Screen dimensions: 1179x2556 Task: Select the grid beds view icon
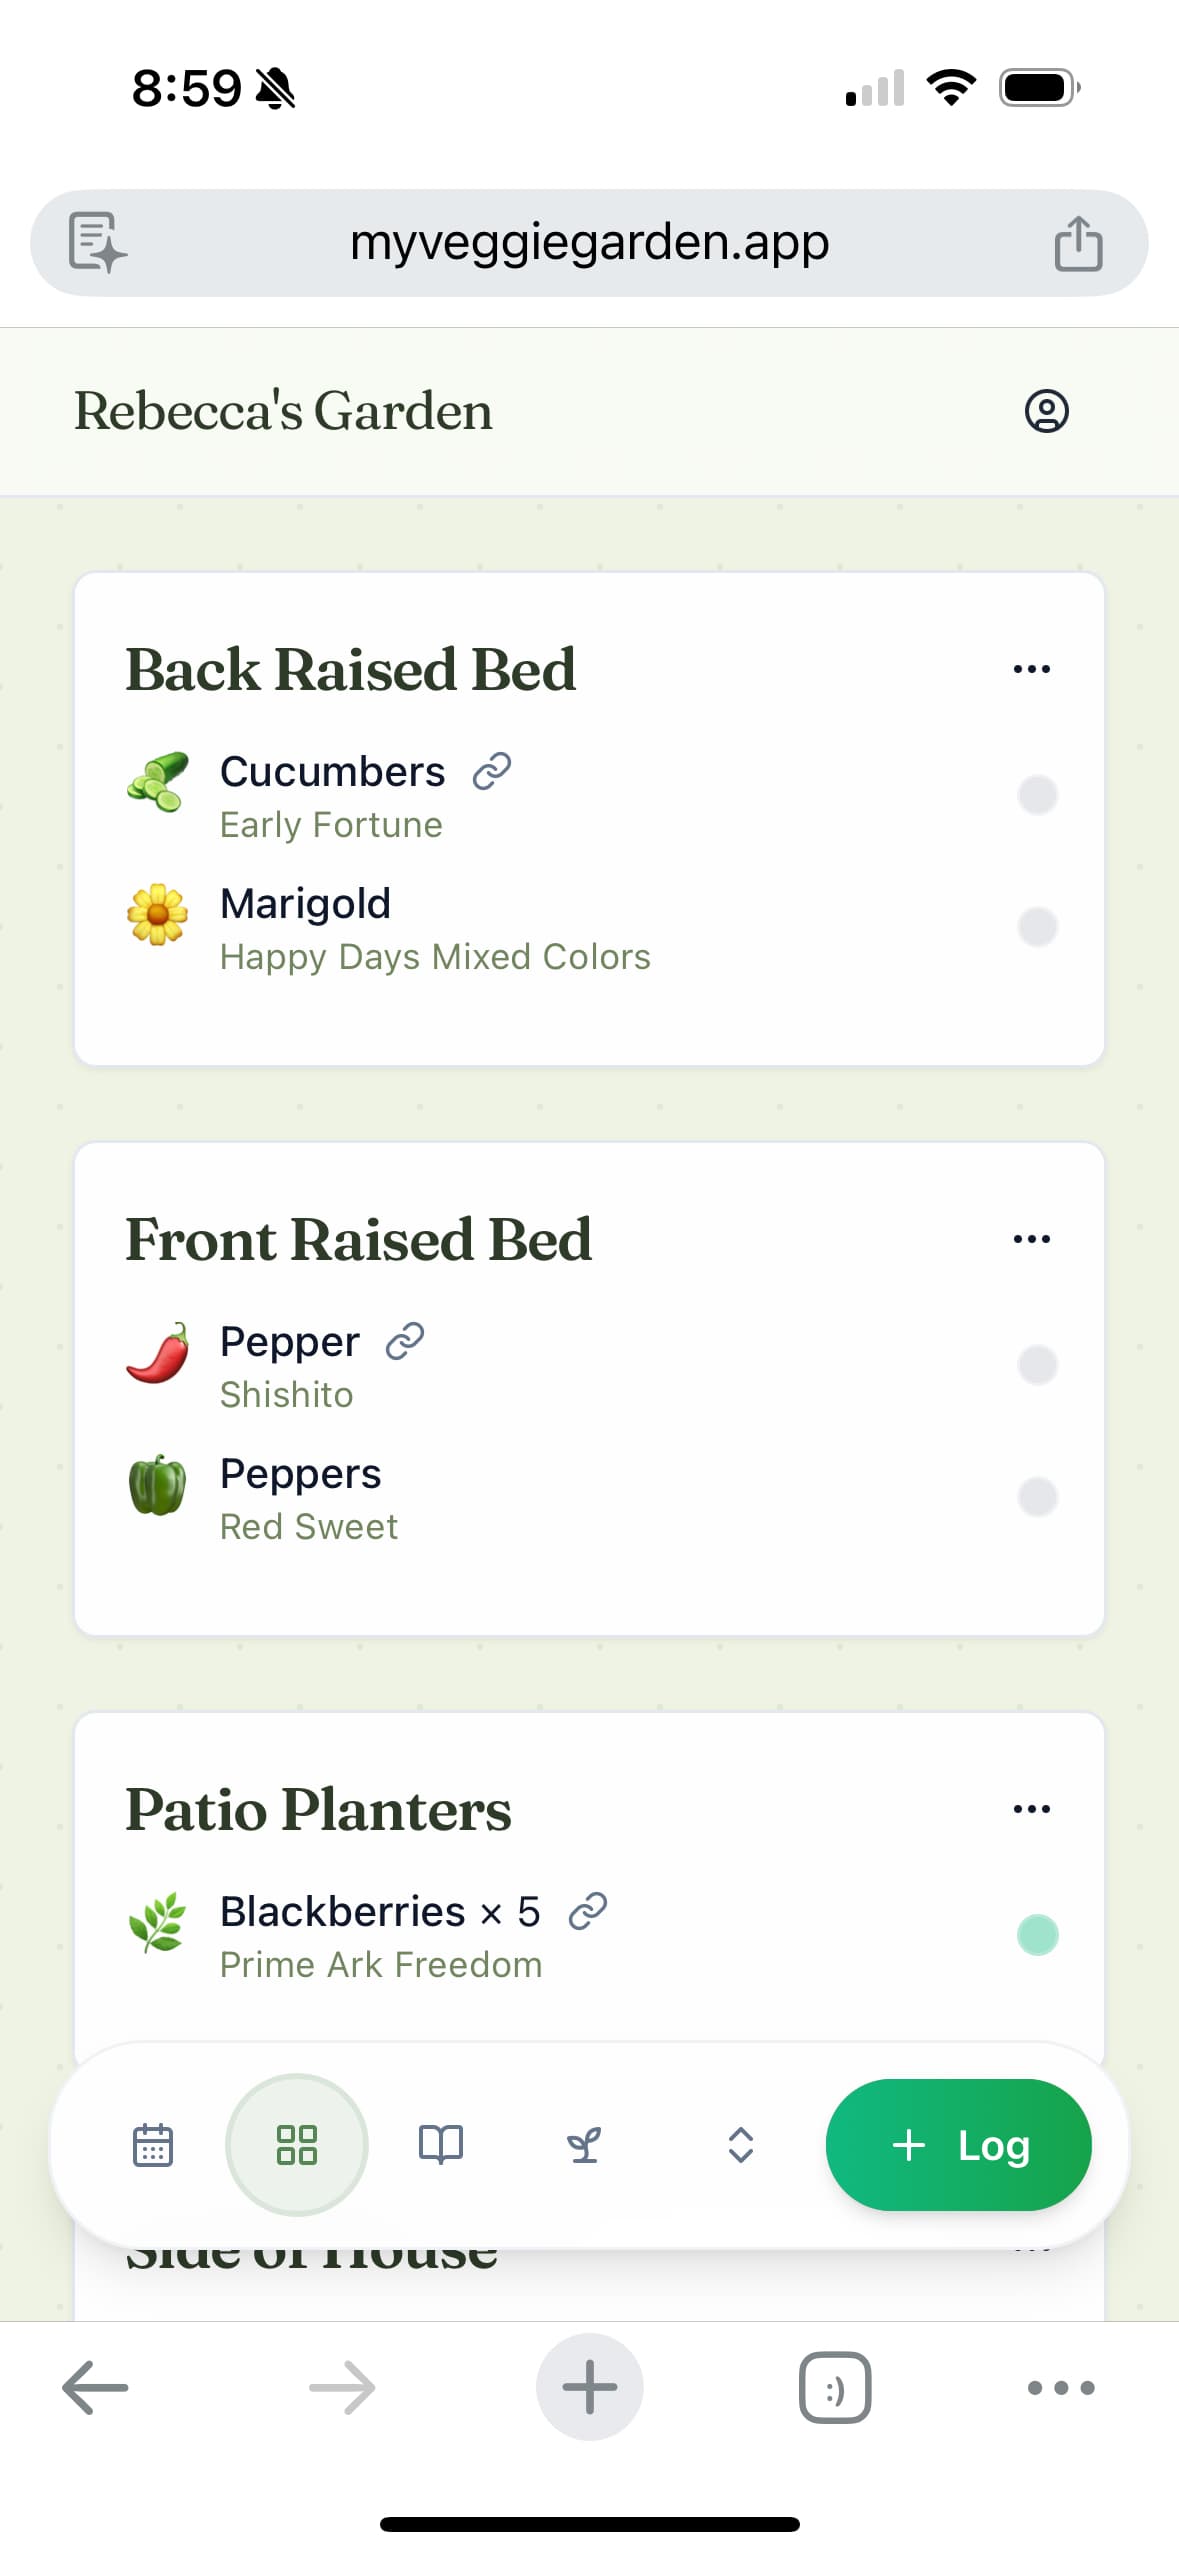click(297, 2145)
